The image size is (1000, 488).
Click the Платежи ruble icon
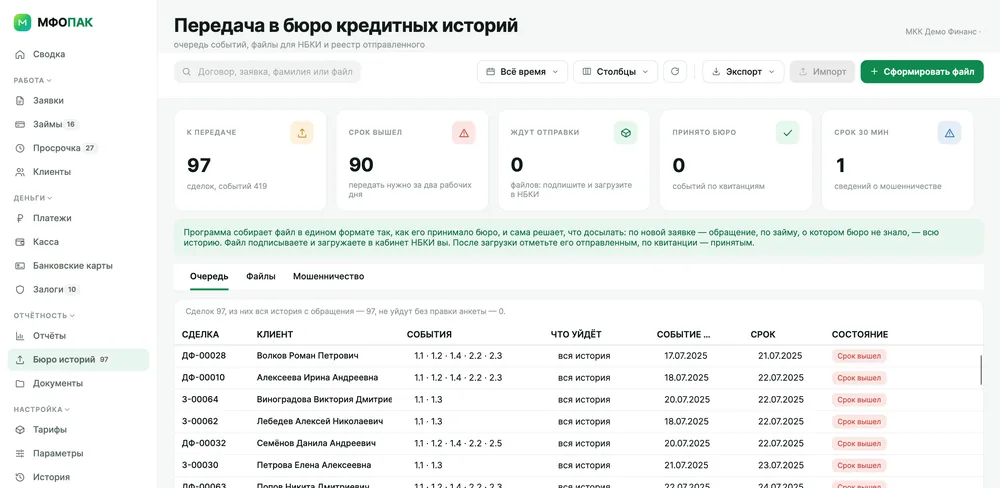click(20, 218)
